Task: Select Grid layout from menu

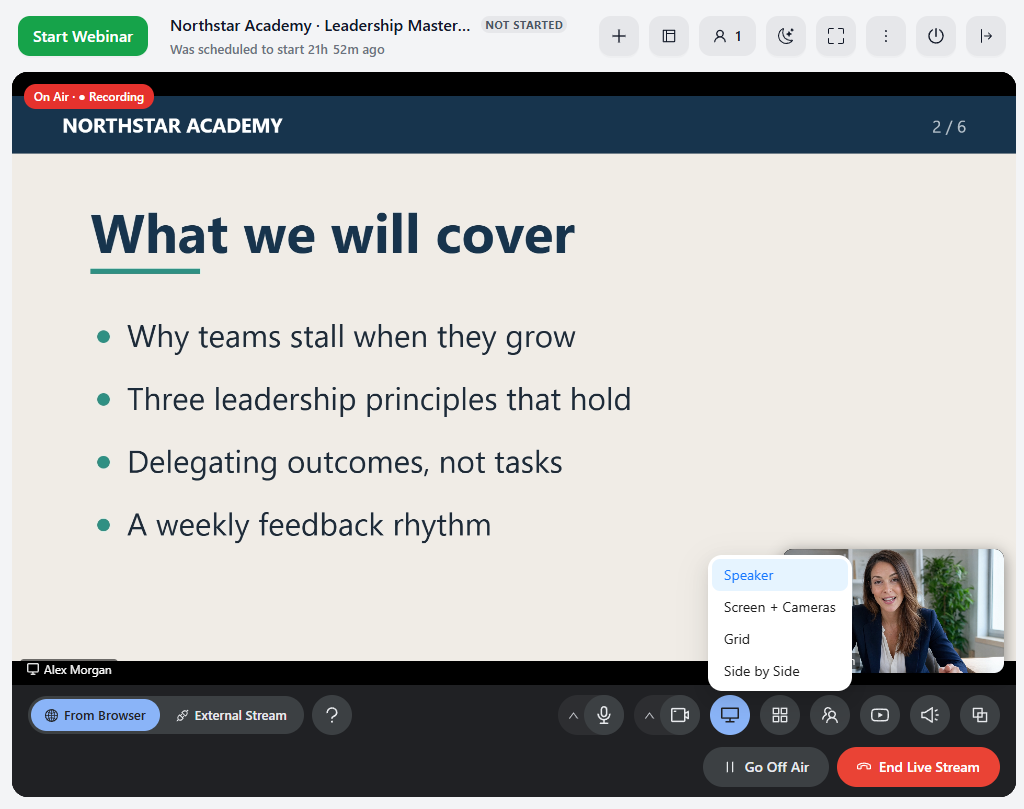Action: pos(780,639)
